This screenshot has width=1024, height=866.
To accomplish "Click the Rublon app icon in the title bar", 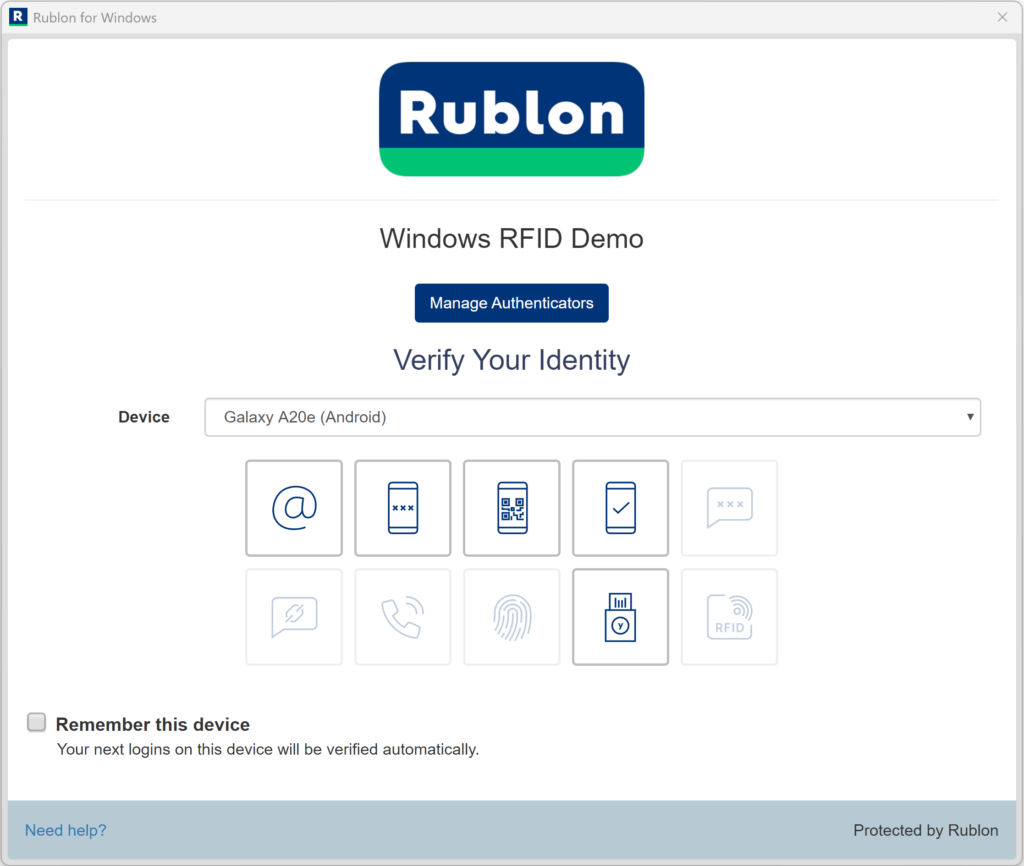I will click(17, 17).
